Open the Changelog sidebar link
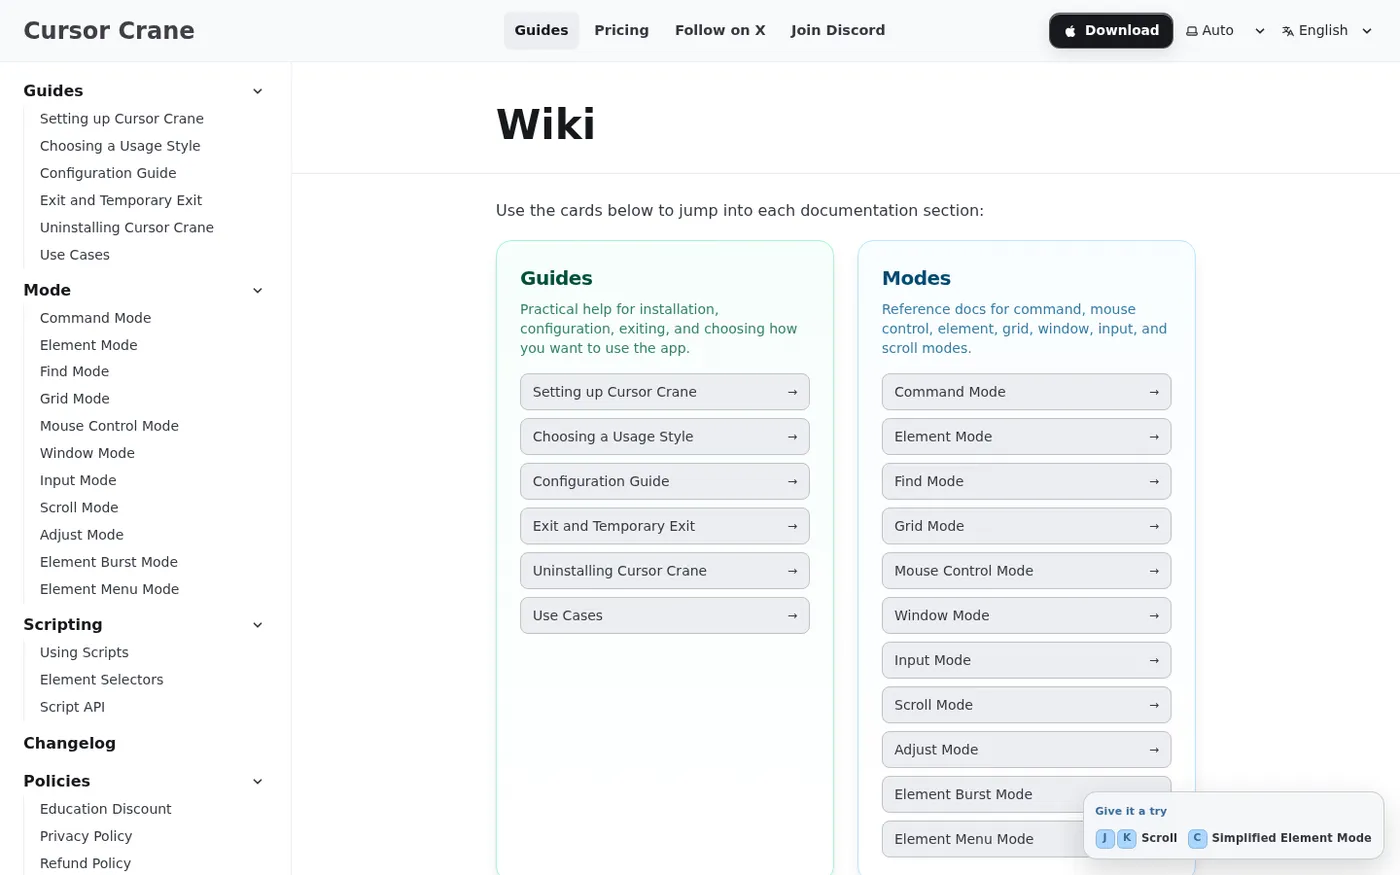1400x875 pixels. point(70,743)
